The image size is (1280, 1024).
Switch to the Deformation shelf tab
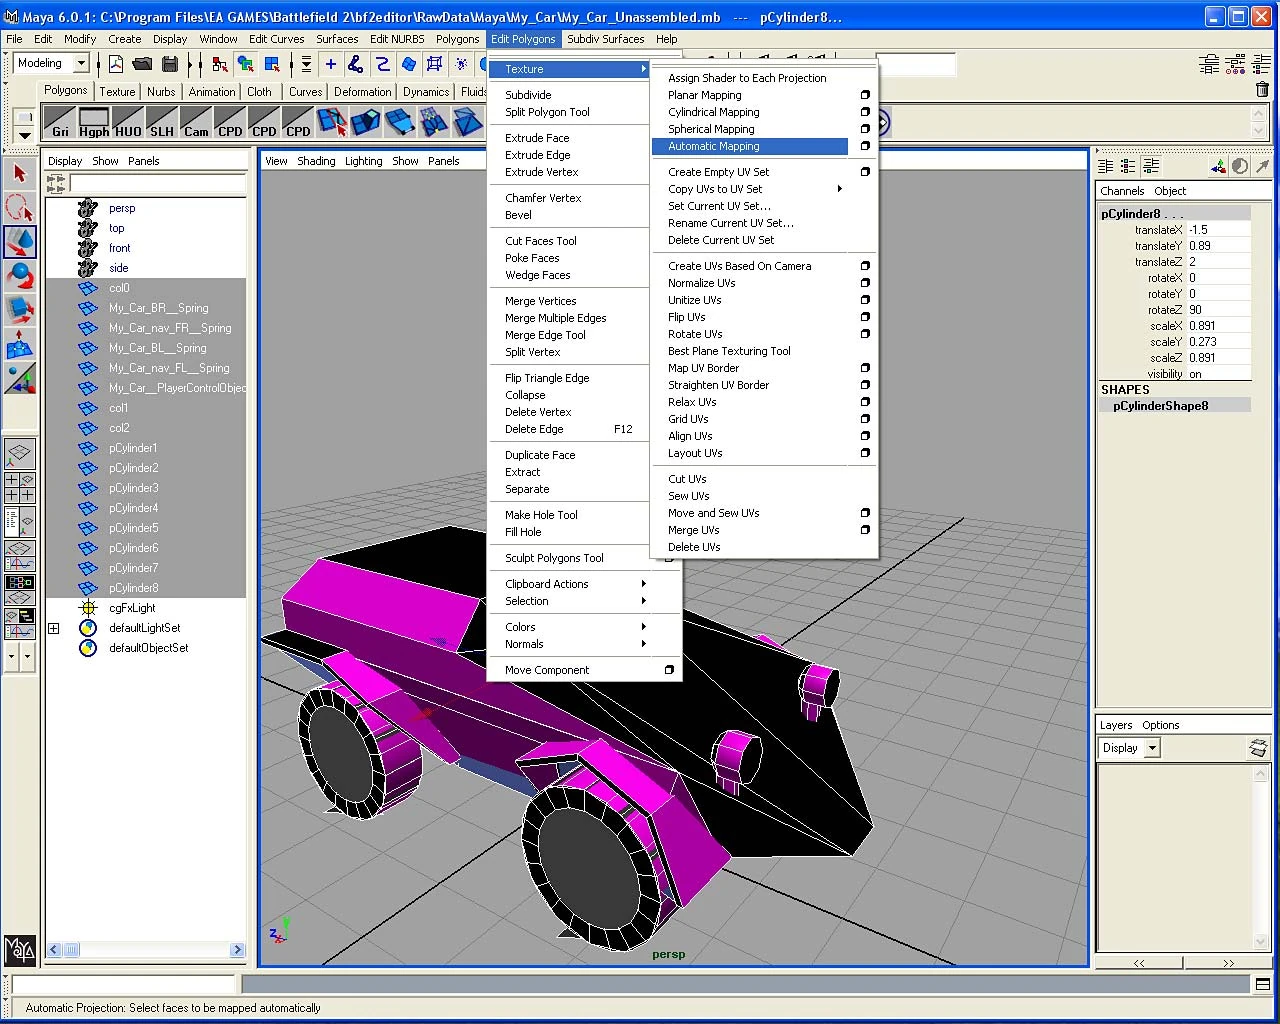tap(362, 91)
